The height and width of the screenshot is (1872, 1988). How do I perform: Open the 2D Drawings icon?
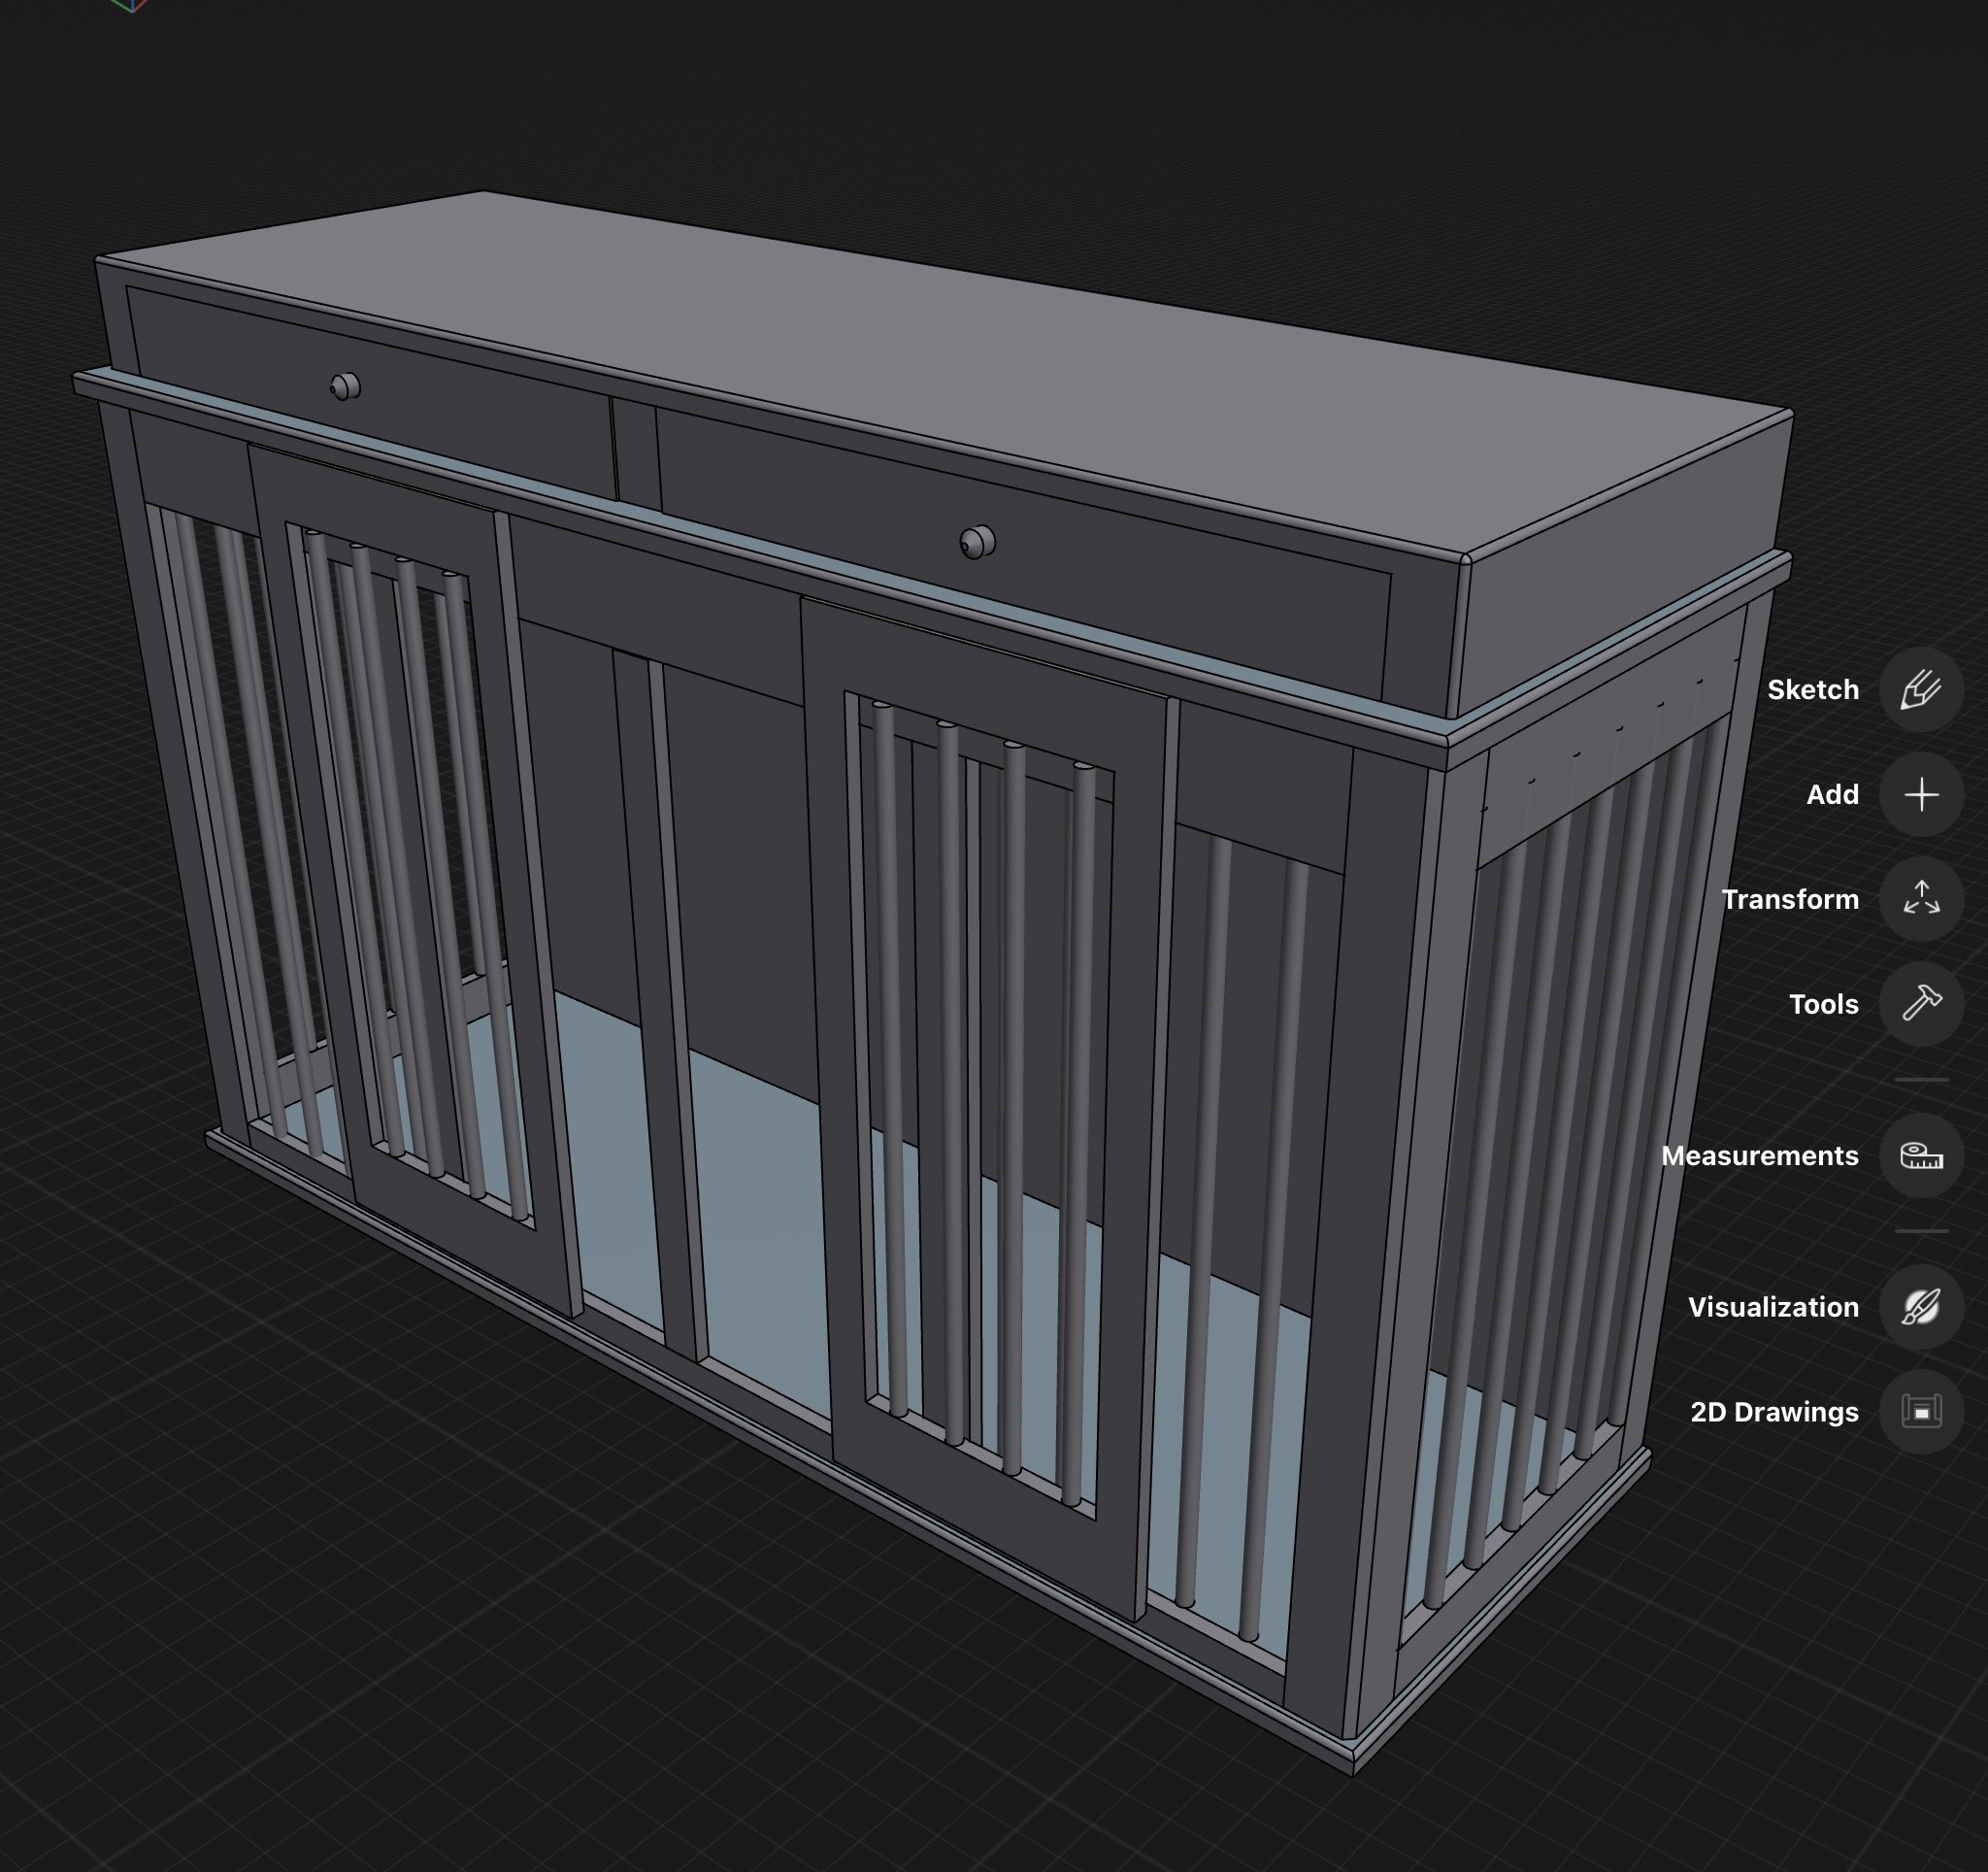tap(1921, 1412)
